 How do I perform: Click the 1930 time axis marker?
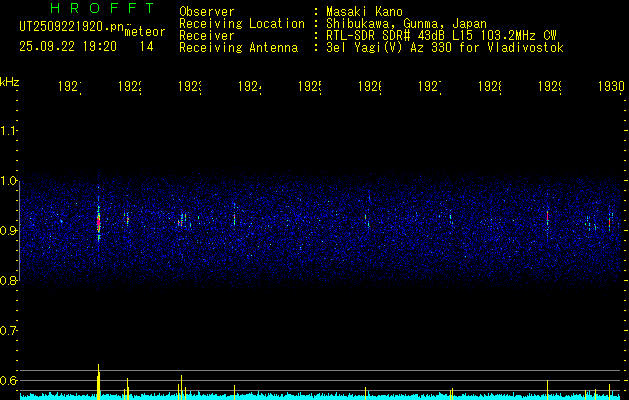point(611,86)
